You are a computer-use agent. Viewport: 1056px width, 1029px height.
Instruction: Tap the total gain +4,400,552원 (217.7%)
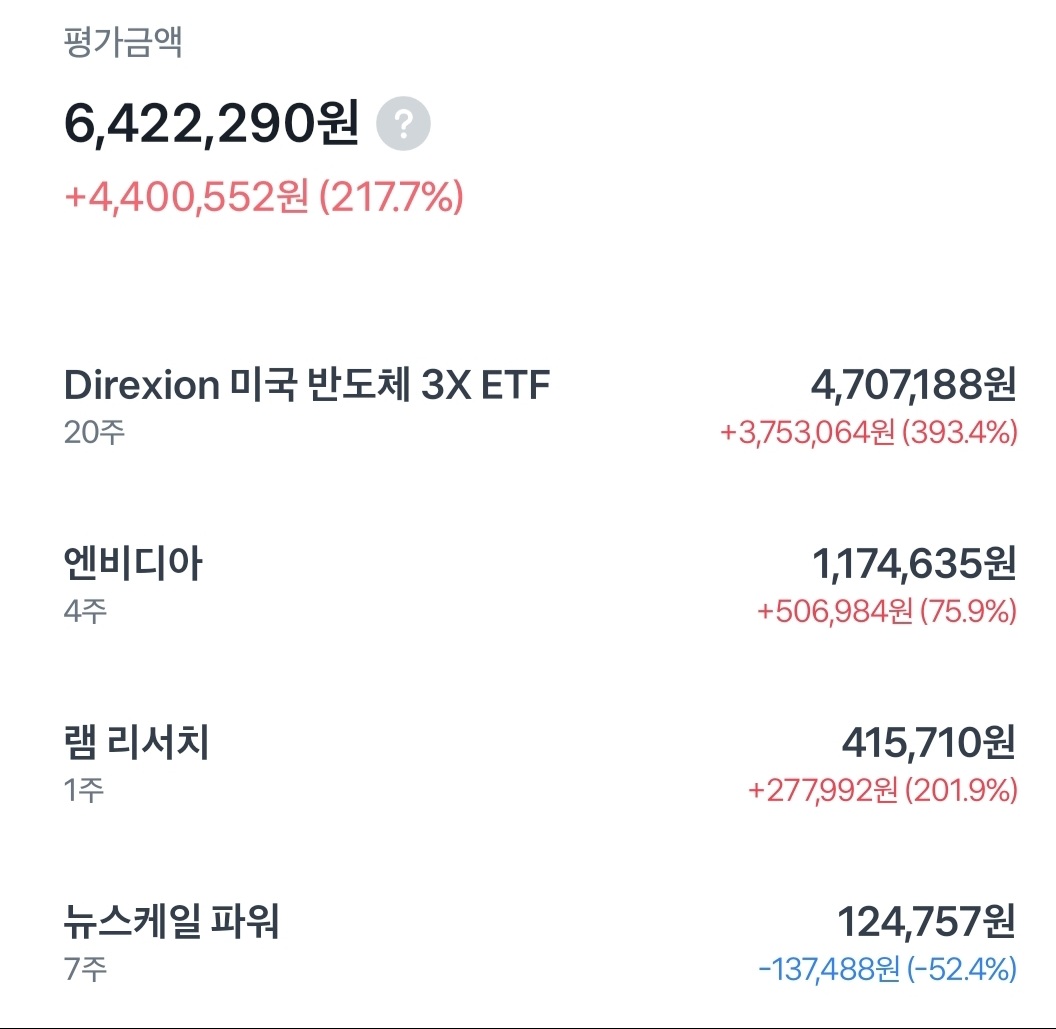tap(264, 197)
